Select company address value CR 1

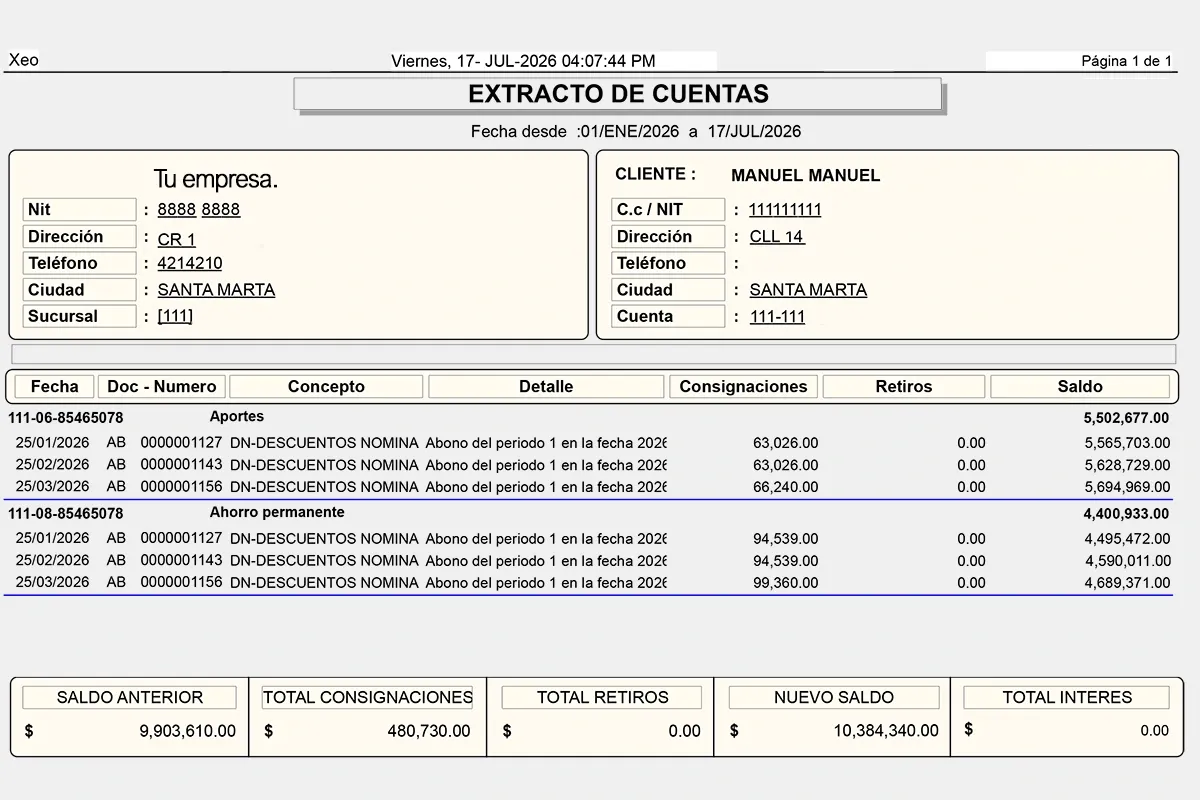click(177, 240)
